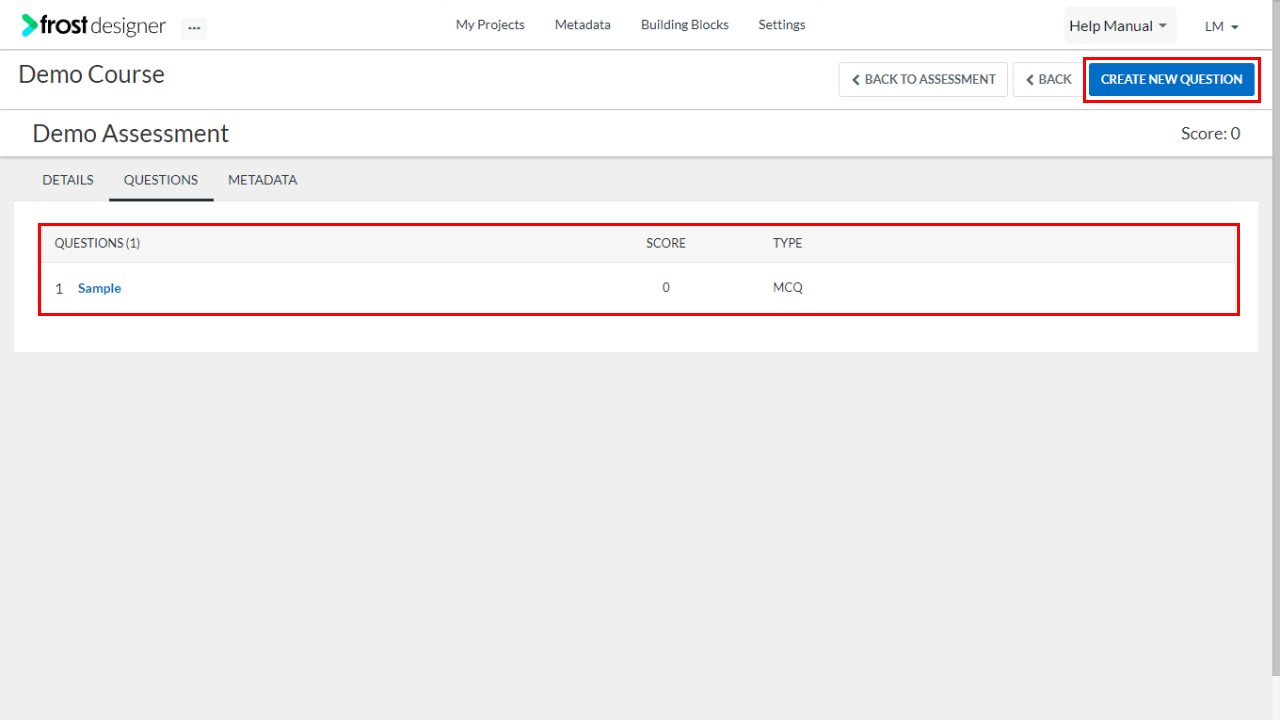This screenshot has width=1280, height=720.
Task: Open Building Blocks
Action: click(685, 25)
